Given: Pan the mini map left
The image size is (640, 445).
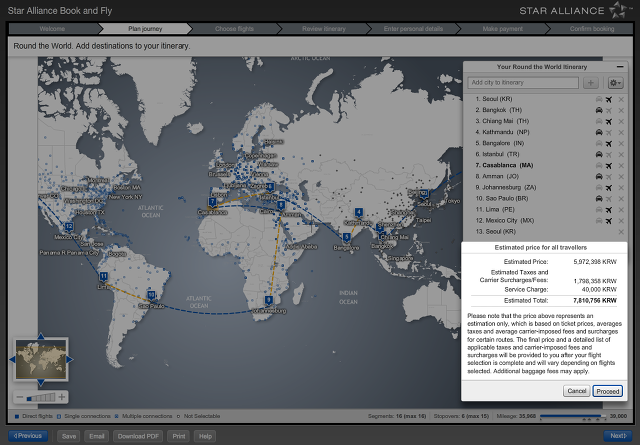Looking at the screenshot, I should pyautogui.click(x=12, y=359).
